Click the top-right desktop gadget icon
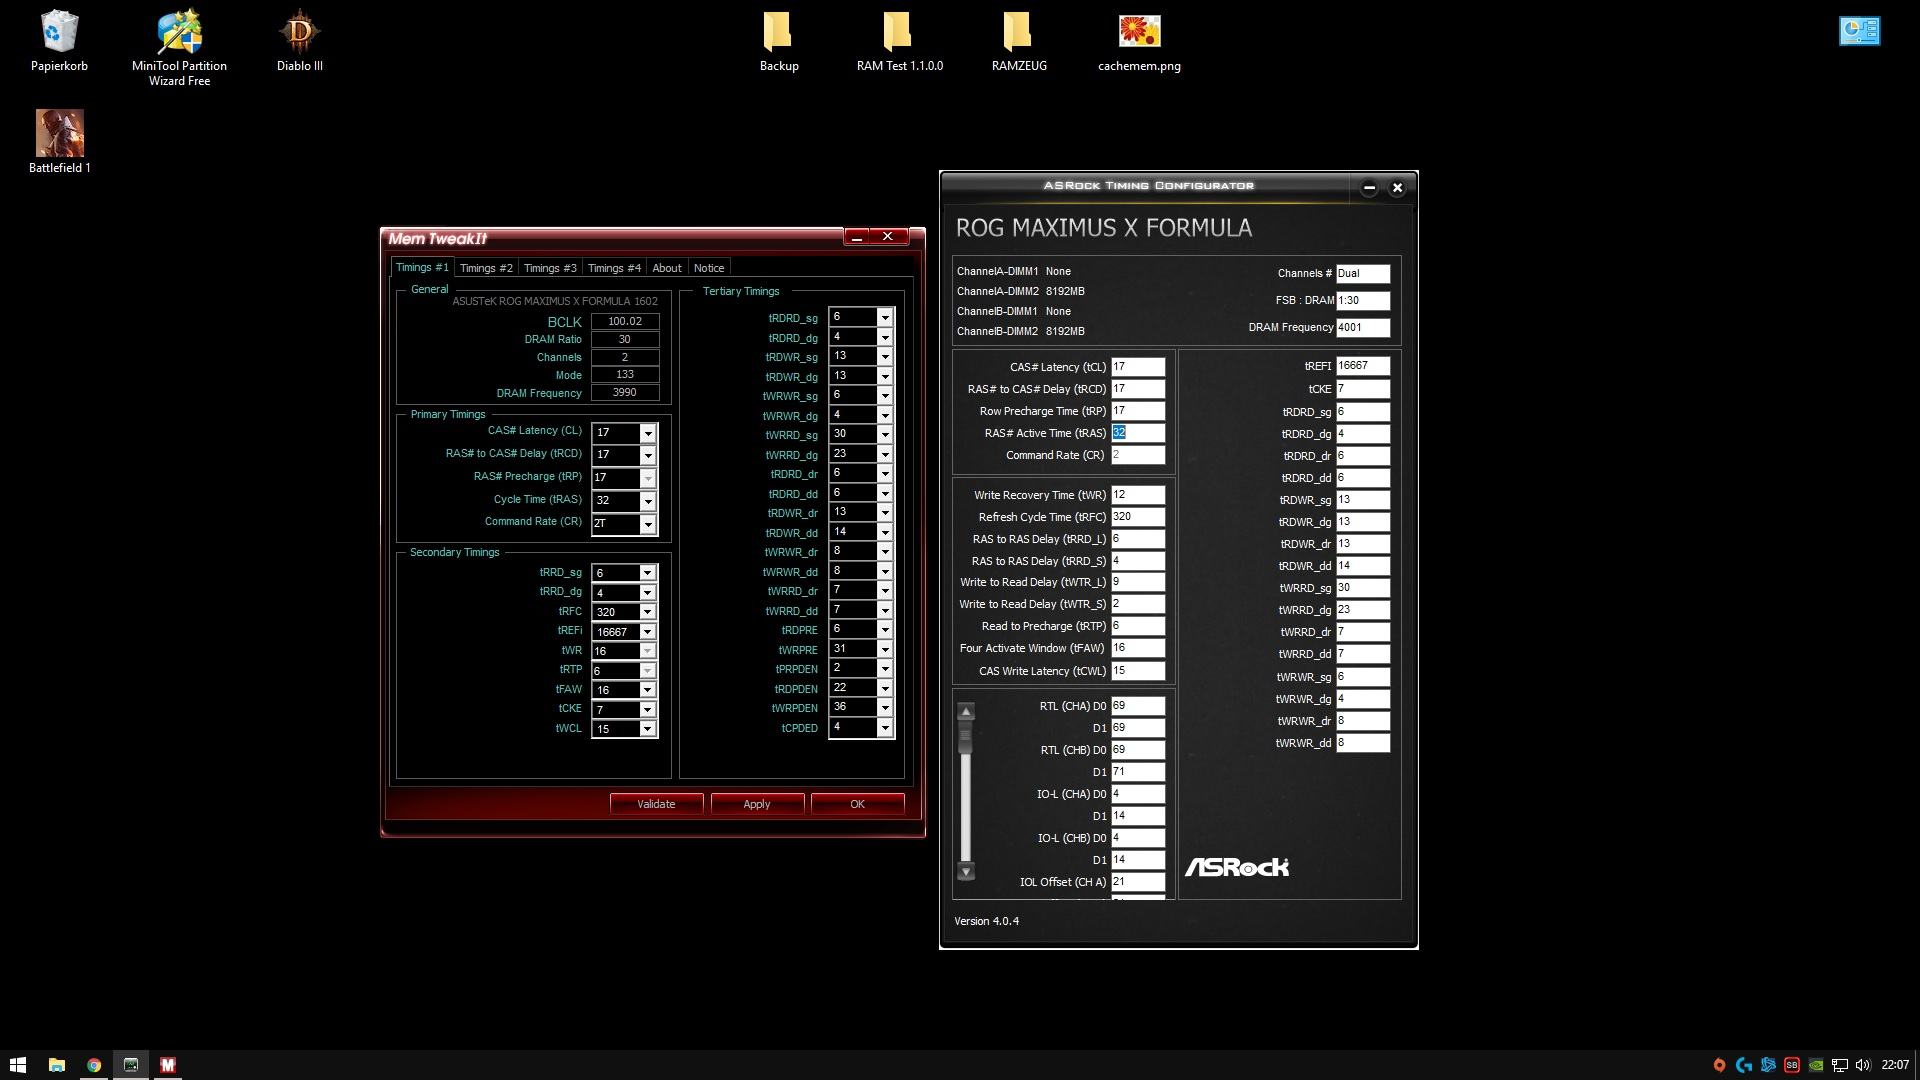This screenshot has width=1920, height=1080. (x=1859, y=31)
